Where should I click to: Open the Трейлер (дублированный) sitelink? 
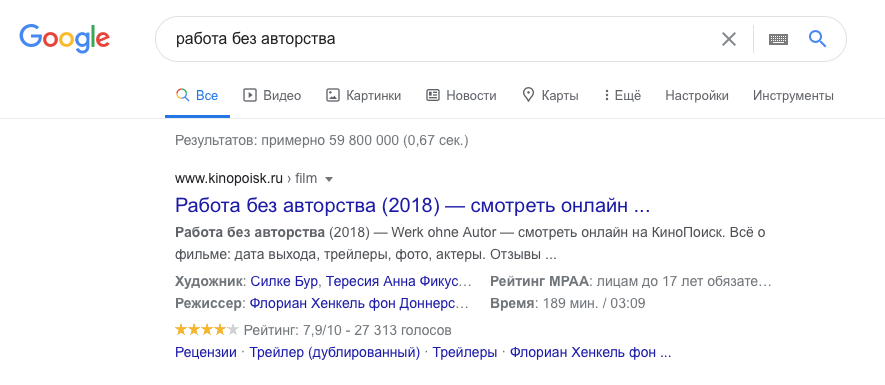(335, 353)
